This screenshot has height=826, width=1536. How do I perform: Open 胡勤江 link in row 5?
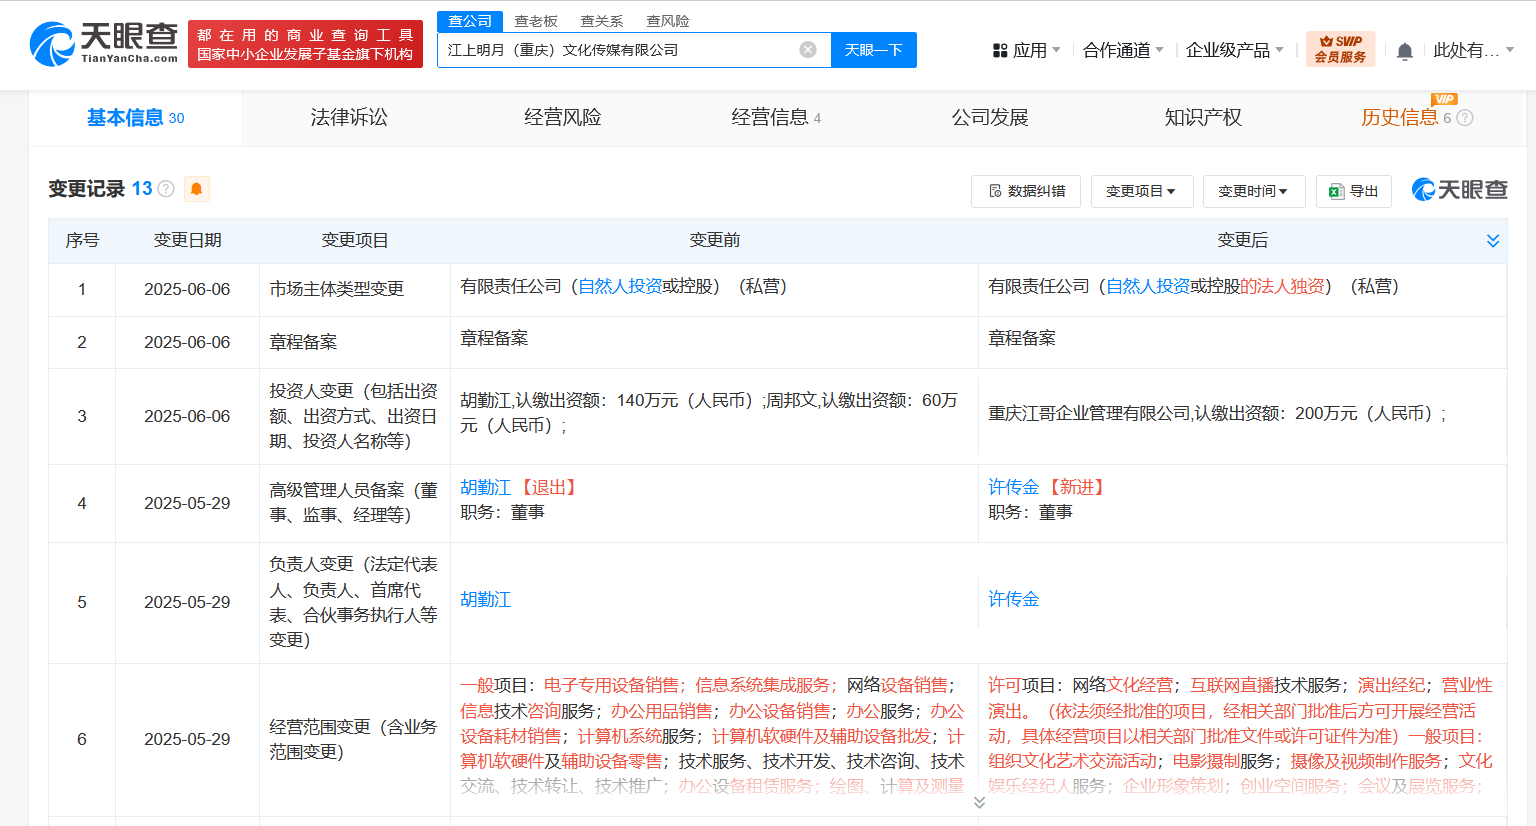(x=486, y=600)
